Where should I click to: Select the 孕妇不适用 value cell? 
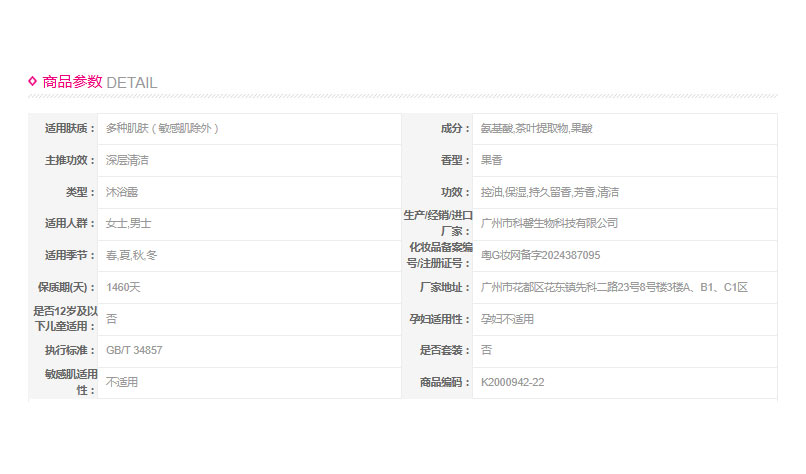pyautogui.click(x=507, y=319)
